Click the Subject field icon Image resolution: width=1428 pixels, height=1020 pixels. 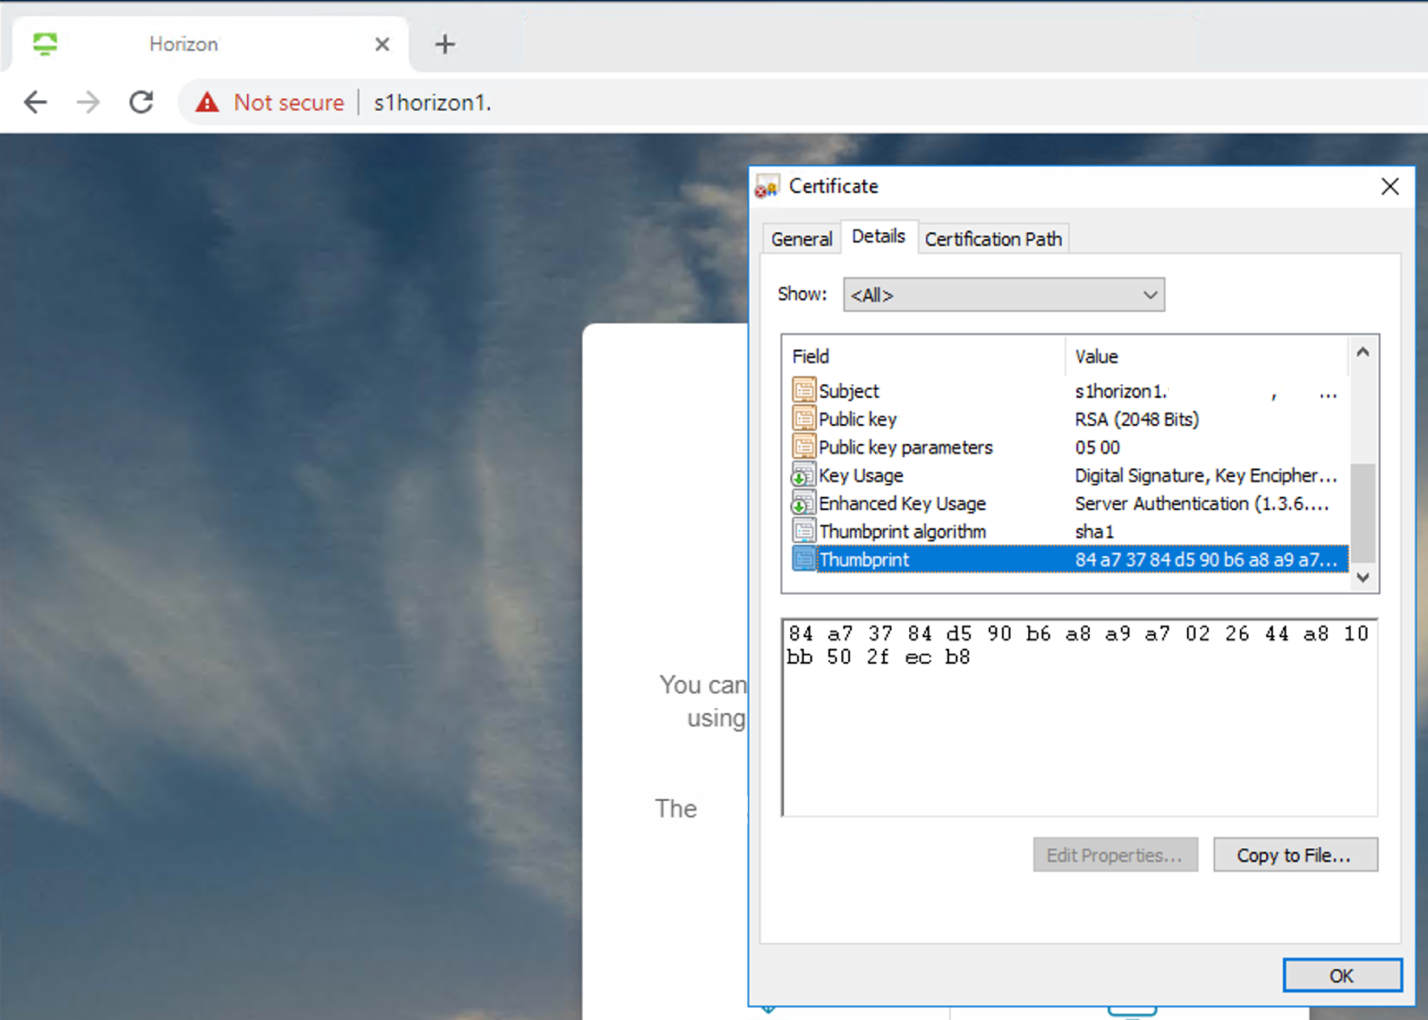804,390
